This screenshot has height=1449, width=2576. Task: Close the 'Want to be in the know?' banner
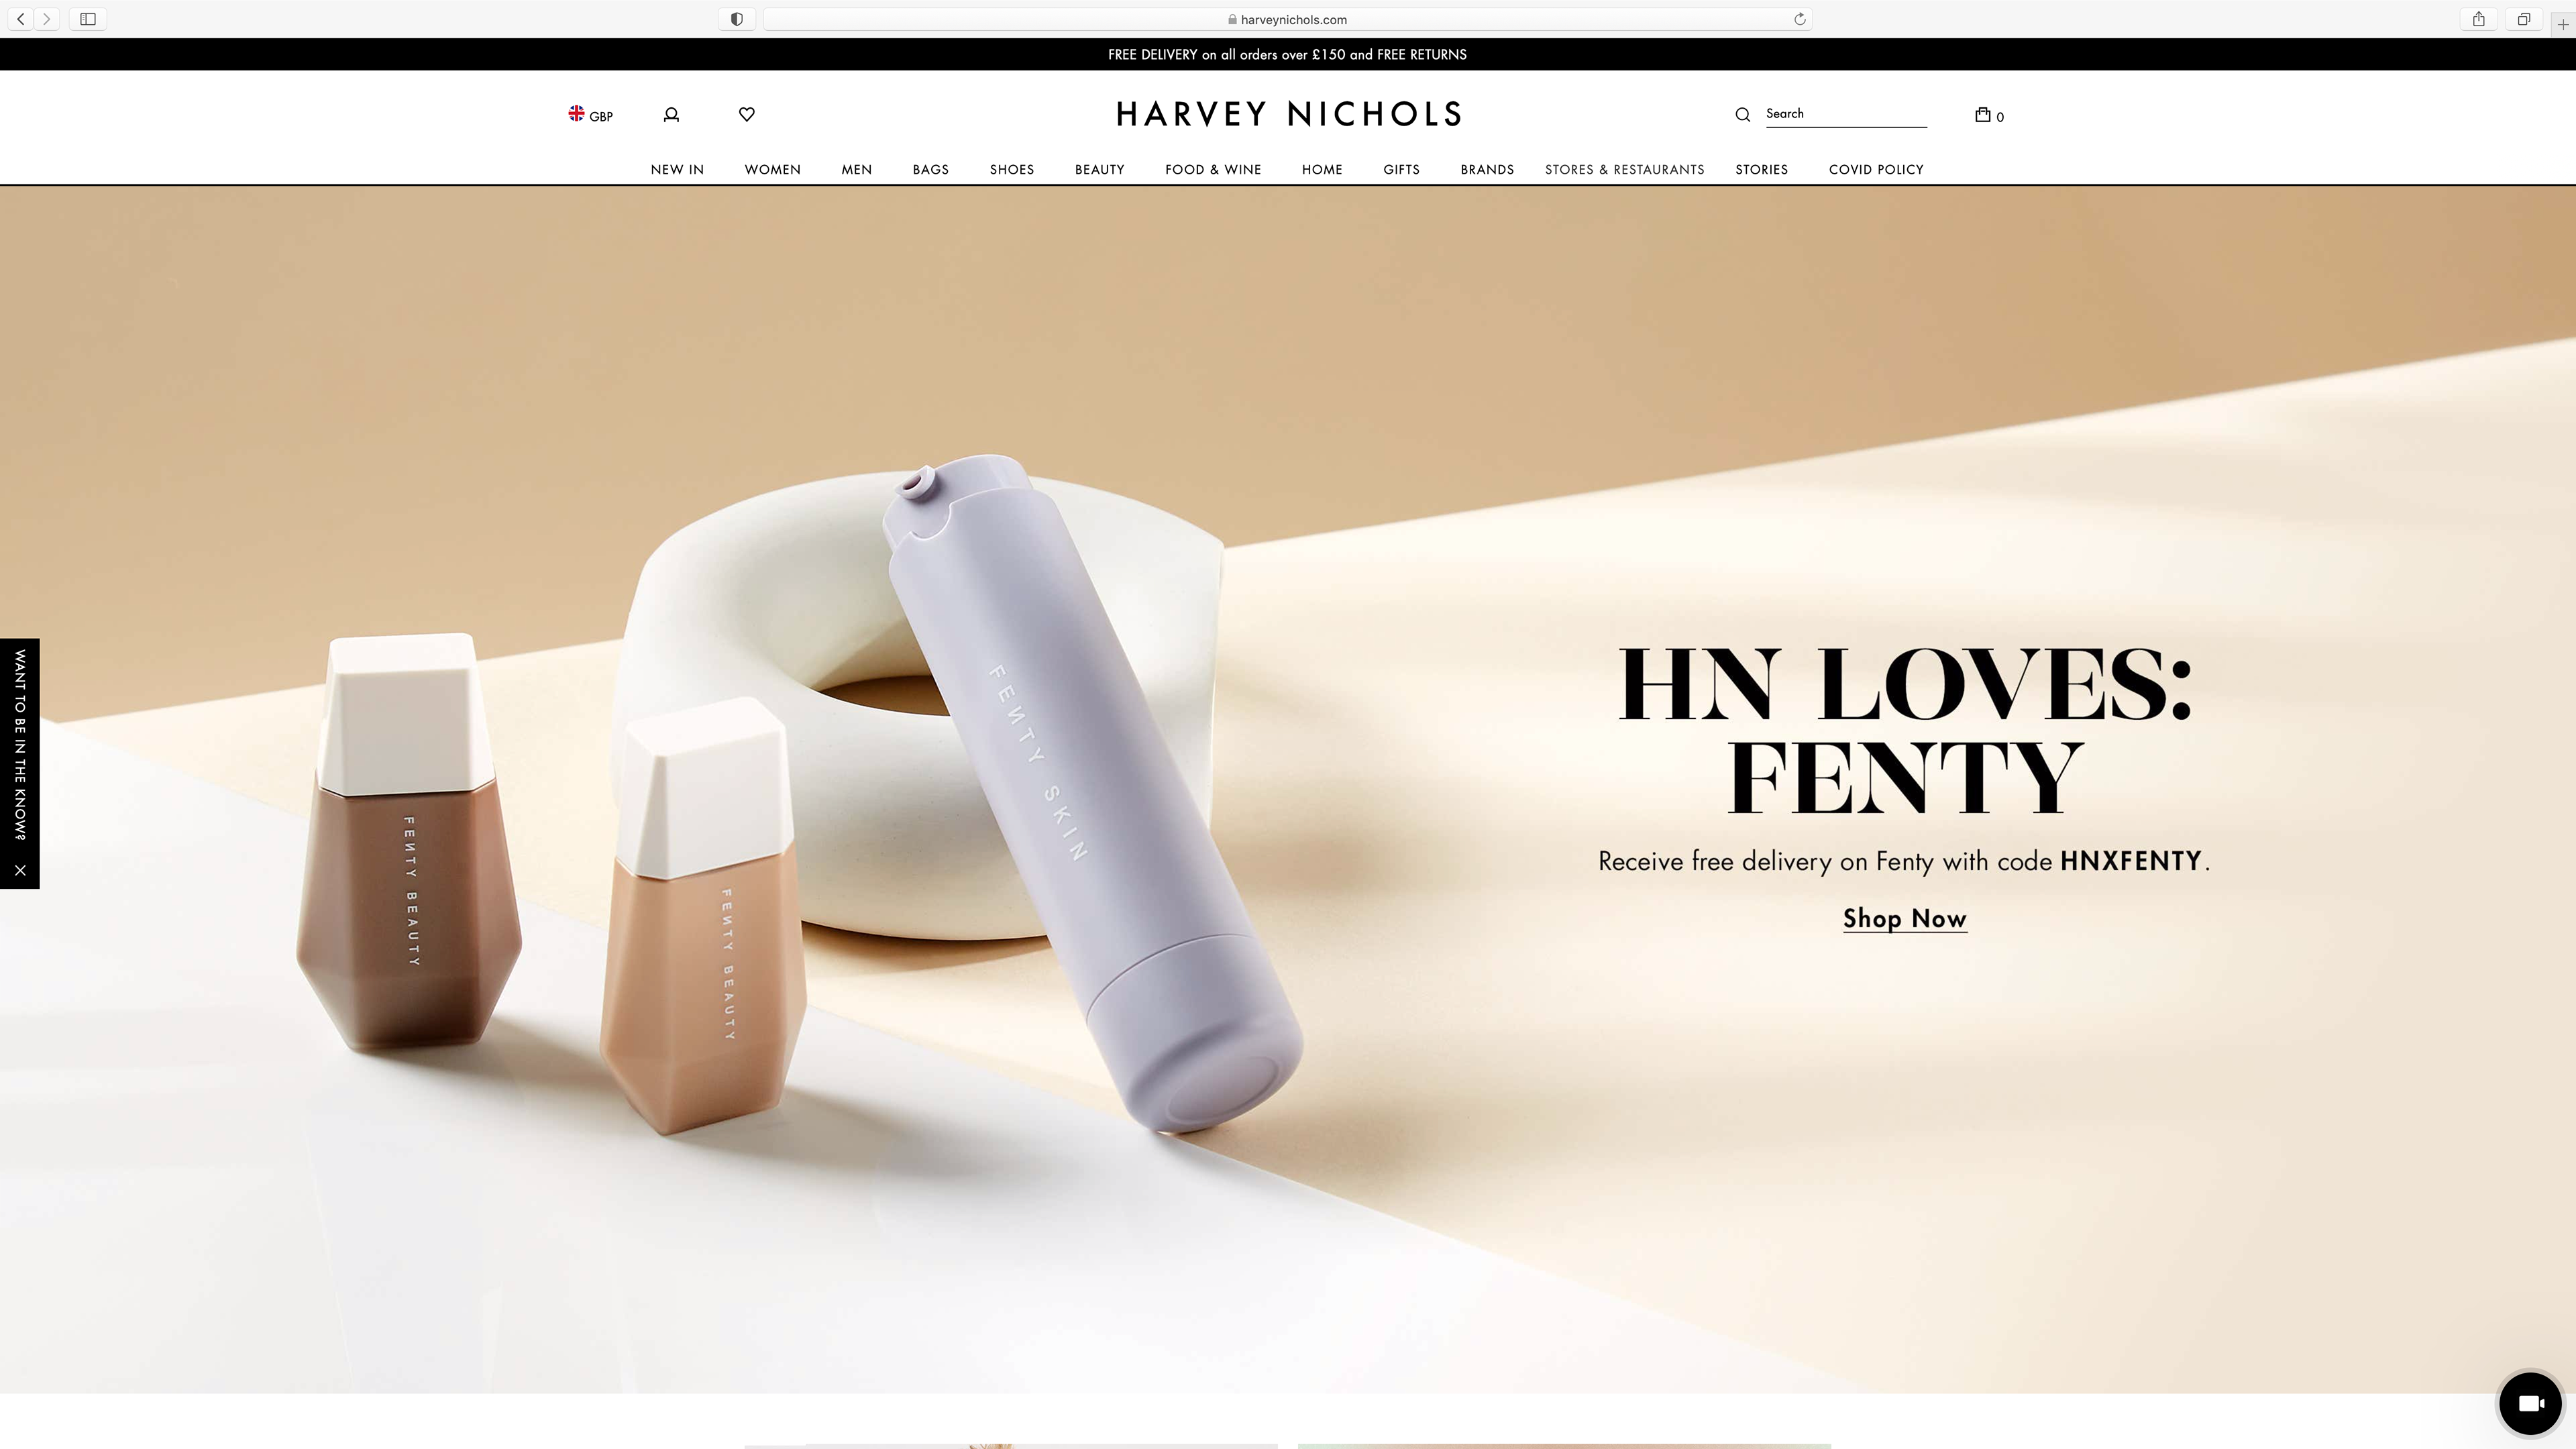click(x=20, y=870)
